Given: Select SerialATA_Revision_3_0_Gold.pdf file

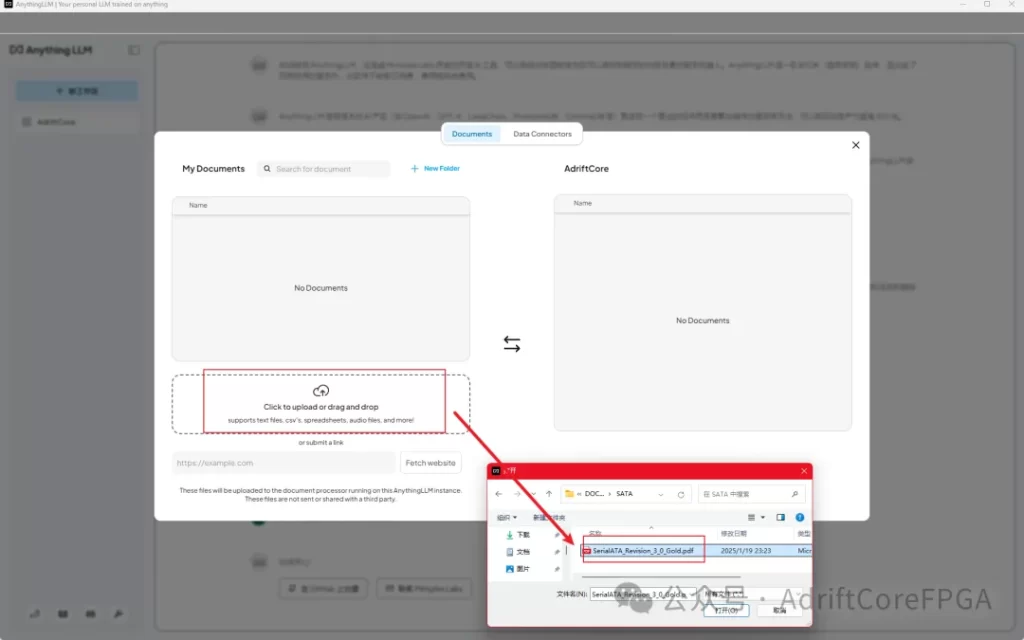Looking at the screenshot, I should pos(643,551).
